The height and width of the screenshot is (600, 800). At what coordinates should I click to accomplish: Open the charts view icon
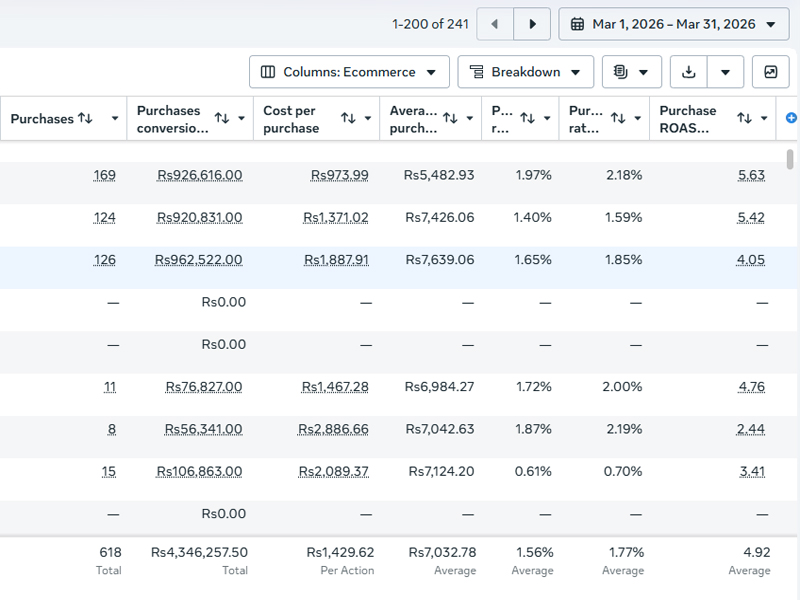coord(770,72)
